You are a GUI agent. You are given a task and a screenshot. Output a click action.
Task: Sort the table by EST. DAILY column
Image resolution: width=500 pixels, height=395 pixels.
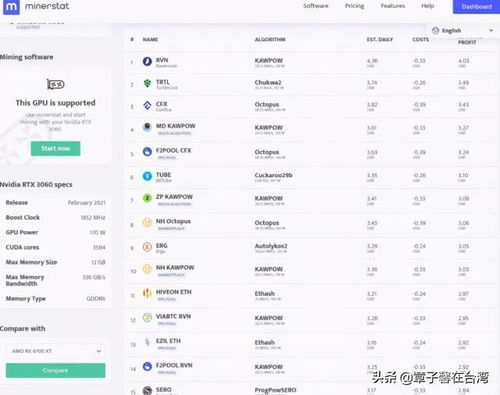[x=380, y=39]
